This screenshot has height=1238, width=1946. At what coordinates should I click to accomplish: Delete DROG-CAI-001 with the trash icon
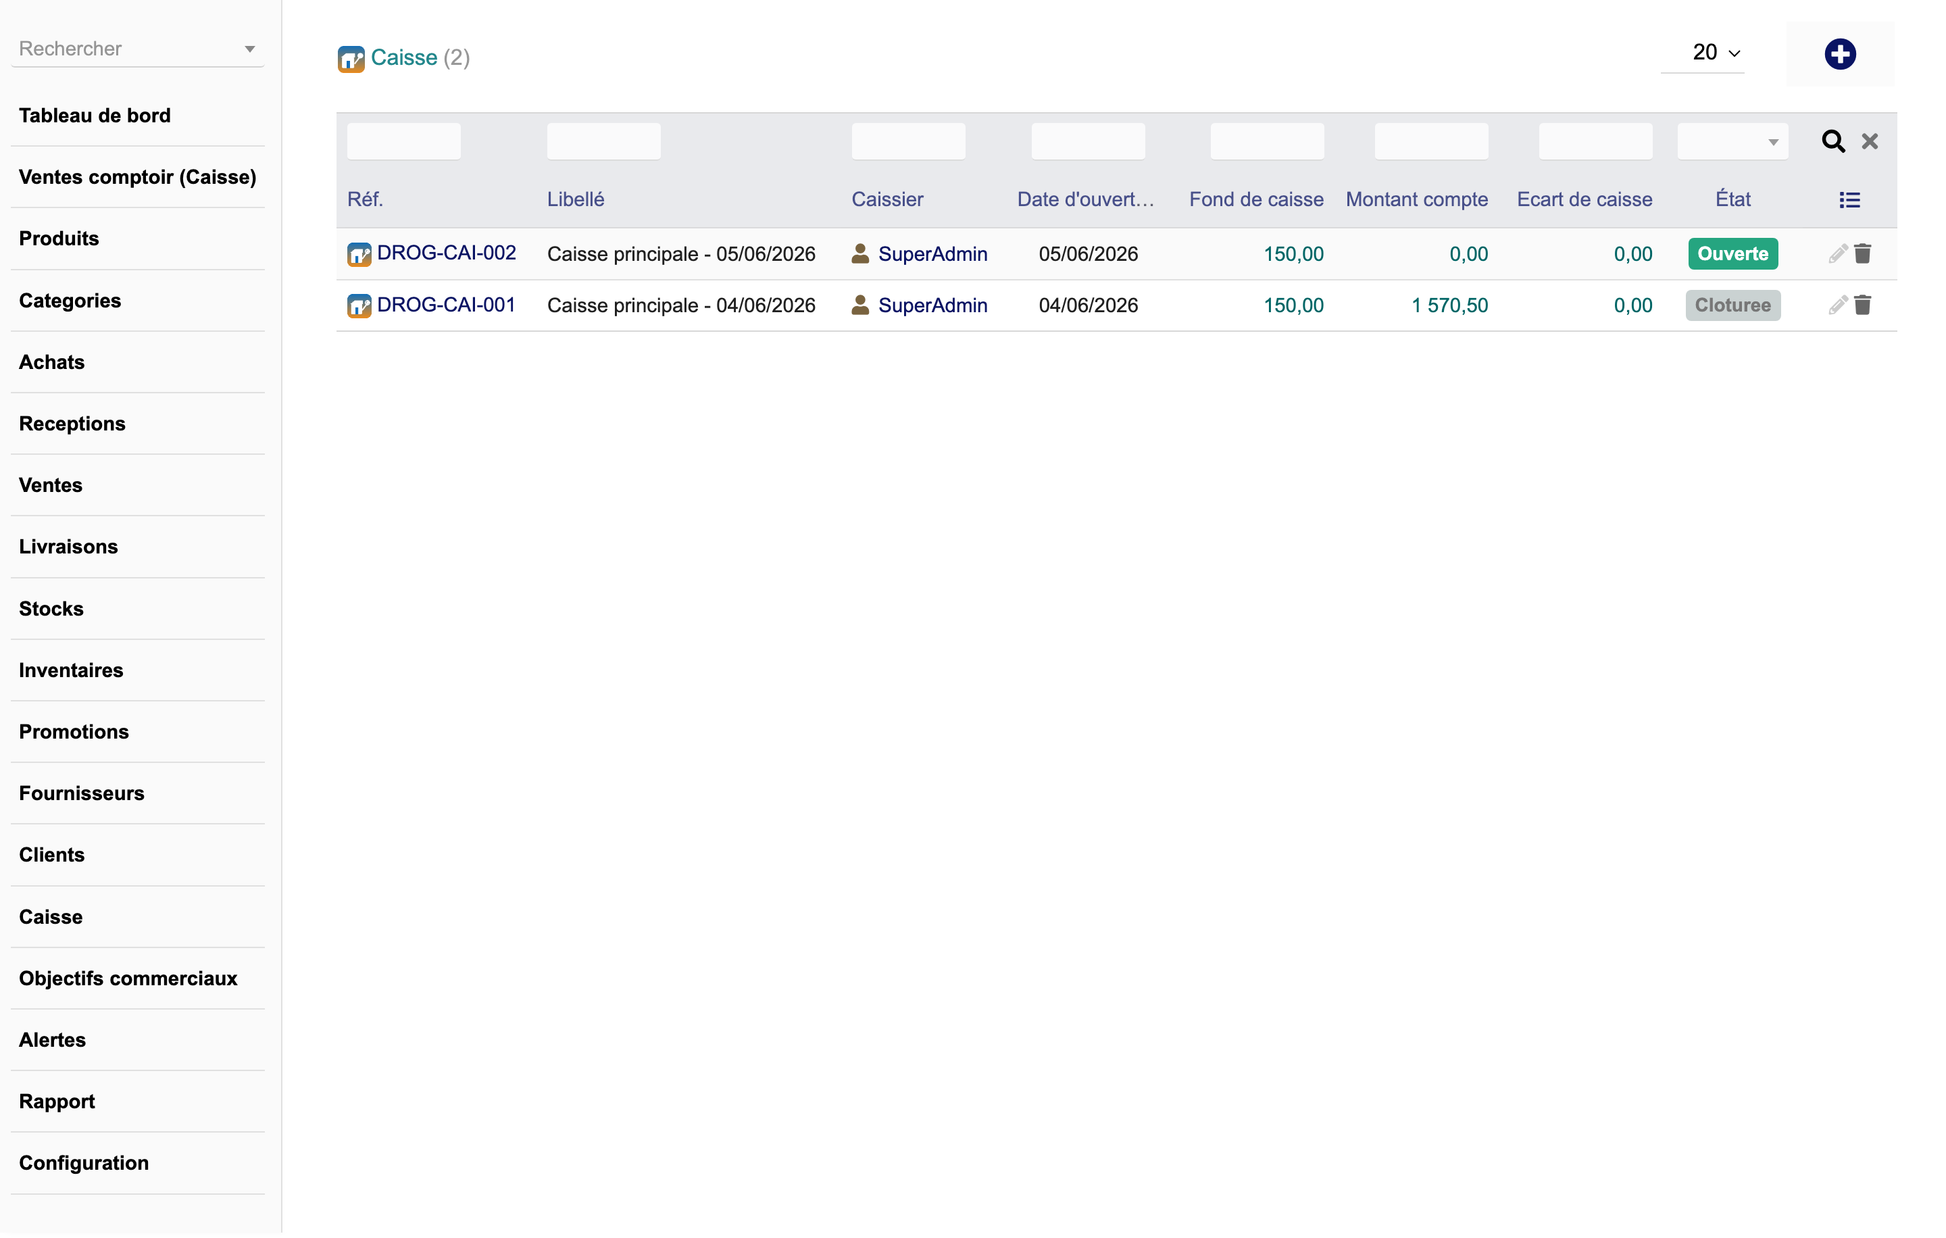pos(1862,305)
